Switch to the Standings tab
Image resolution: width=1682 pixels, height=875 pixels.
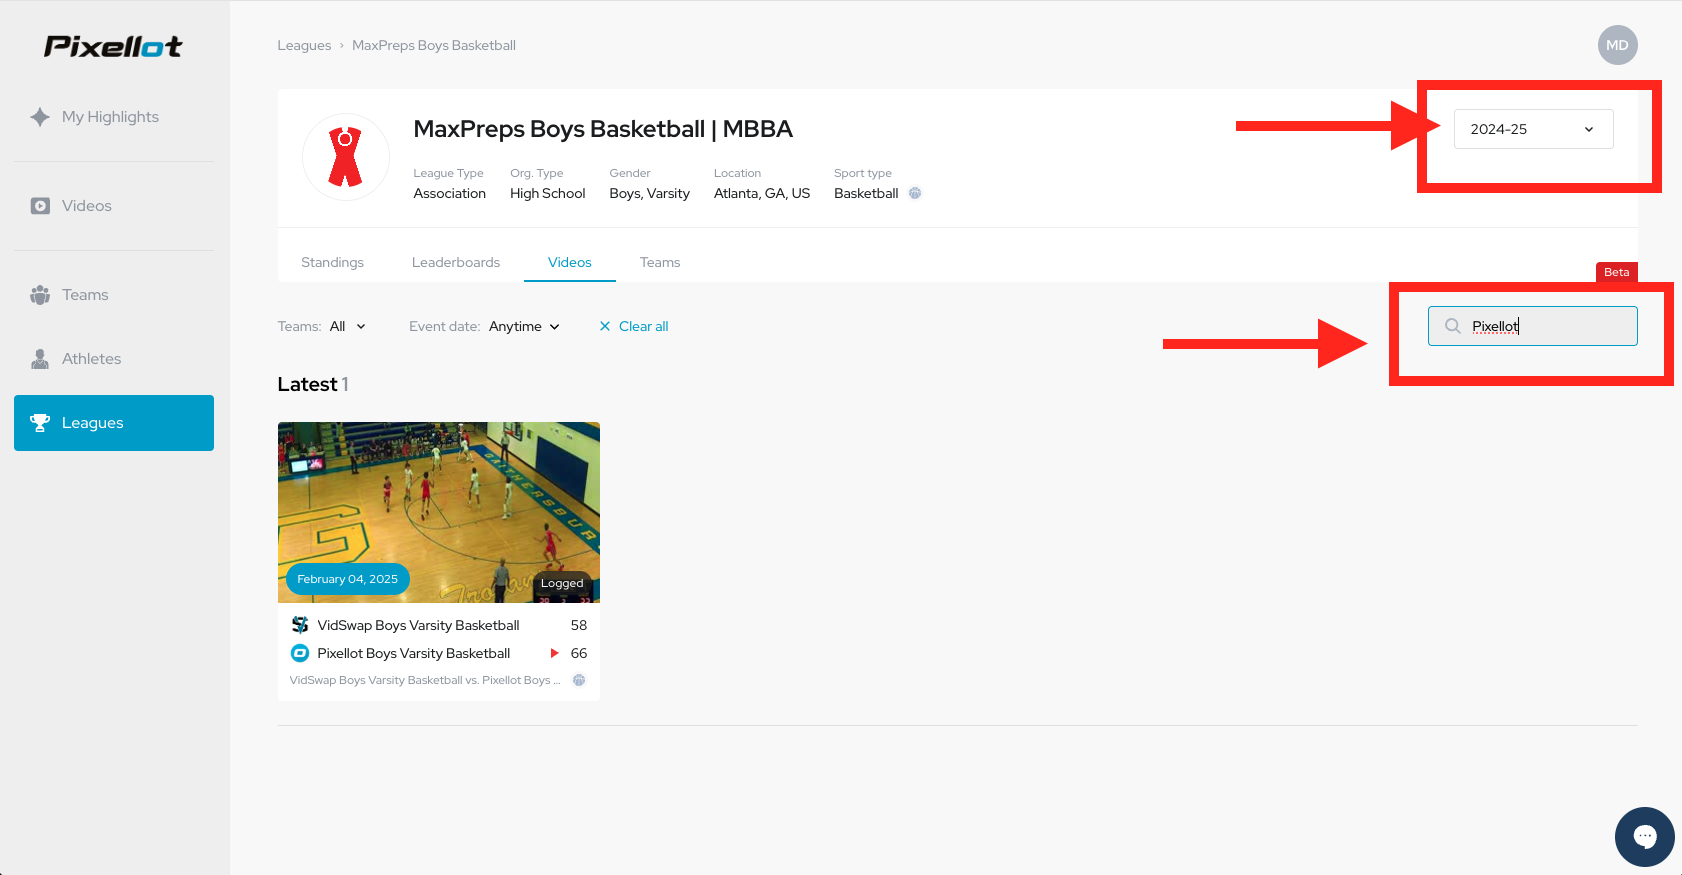click(x=332, y=262)
